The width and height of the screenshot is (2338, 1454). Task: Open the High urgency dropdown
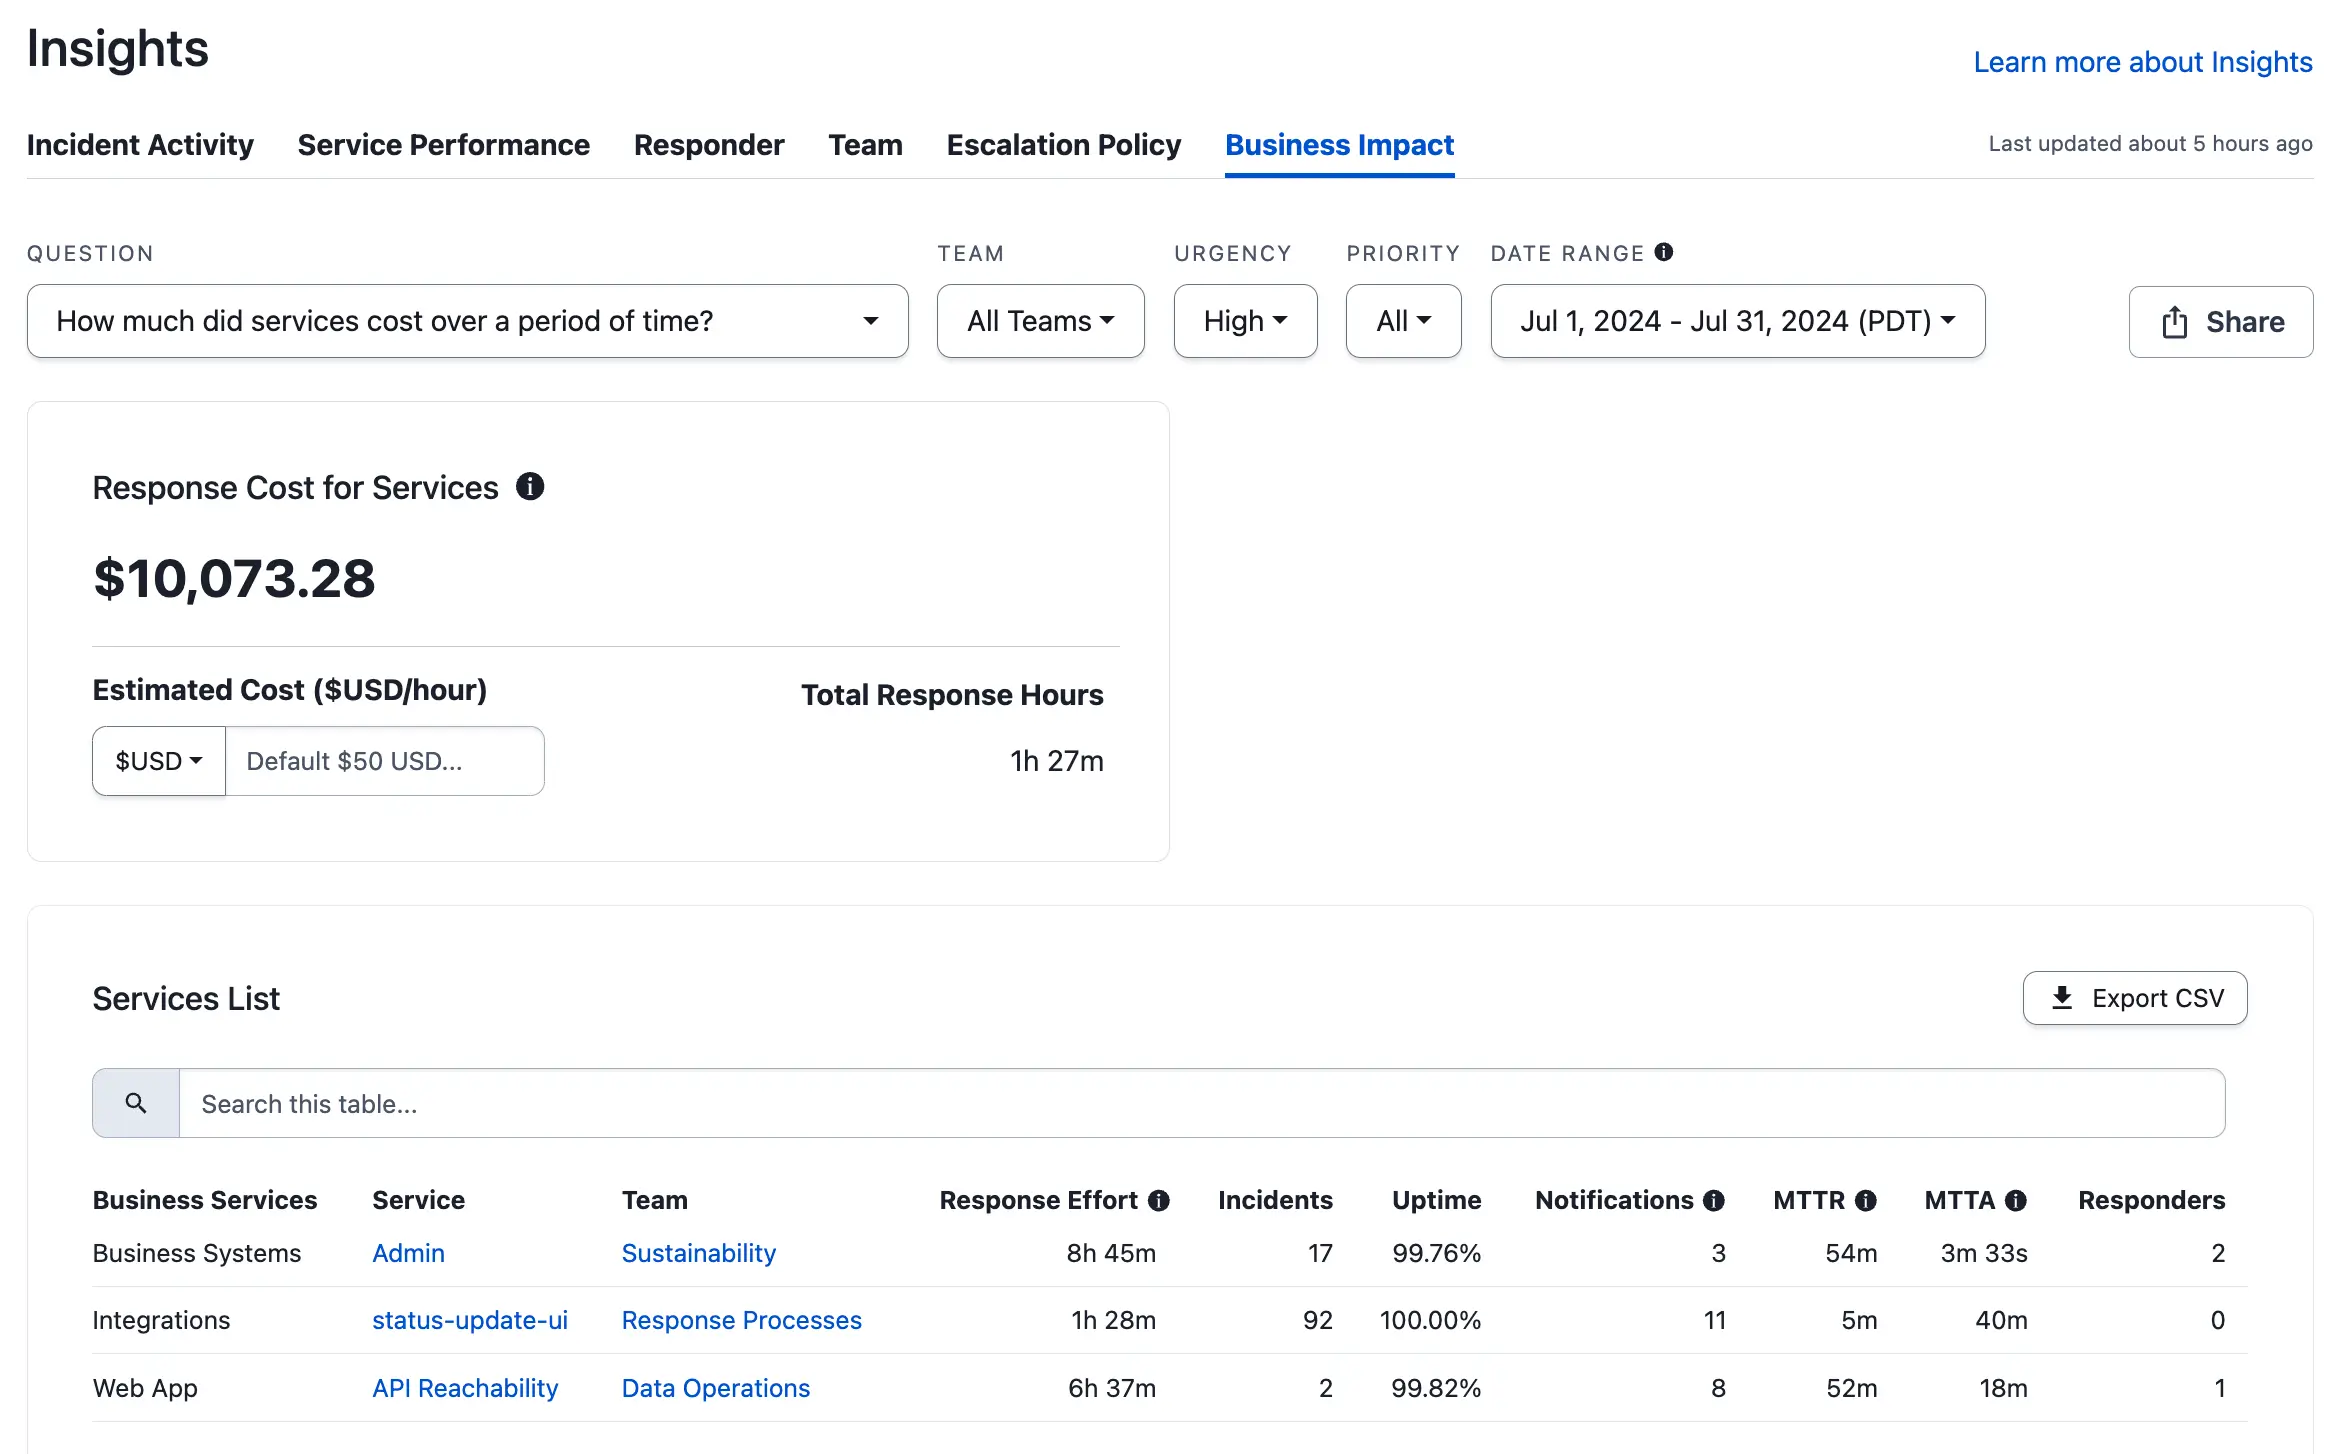pos(1245,321)
